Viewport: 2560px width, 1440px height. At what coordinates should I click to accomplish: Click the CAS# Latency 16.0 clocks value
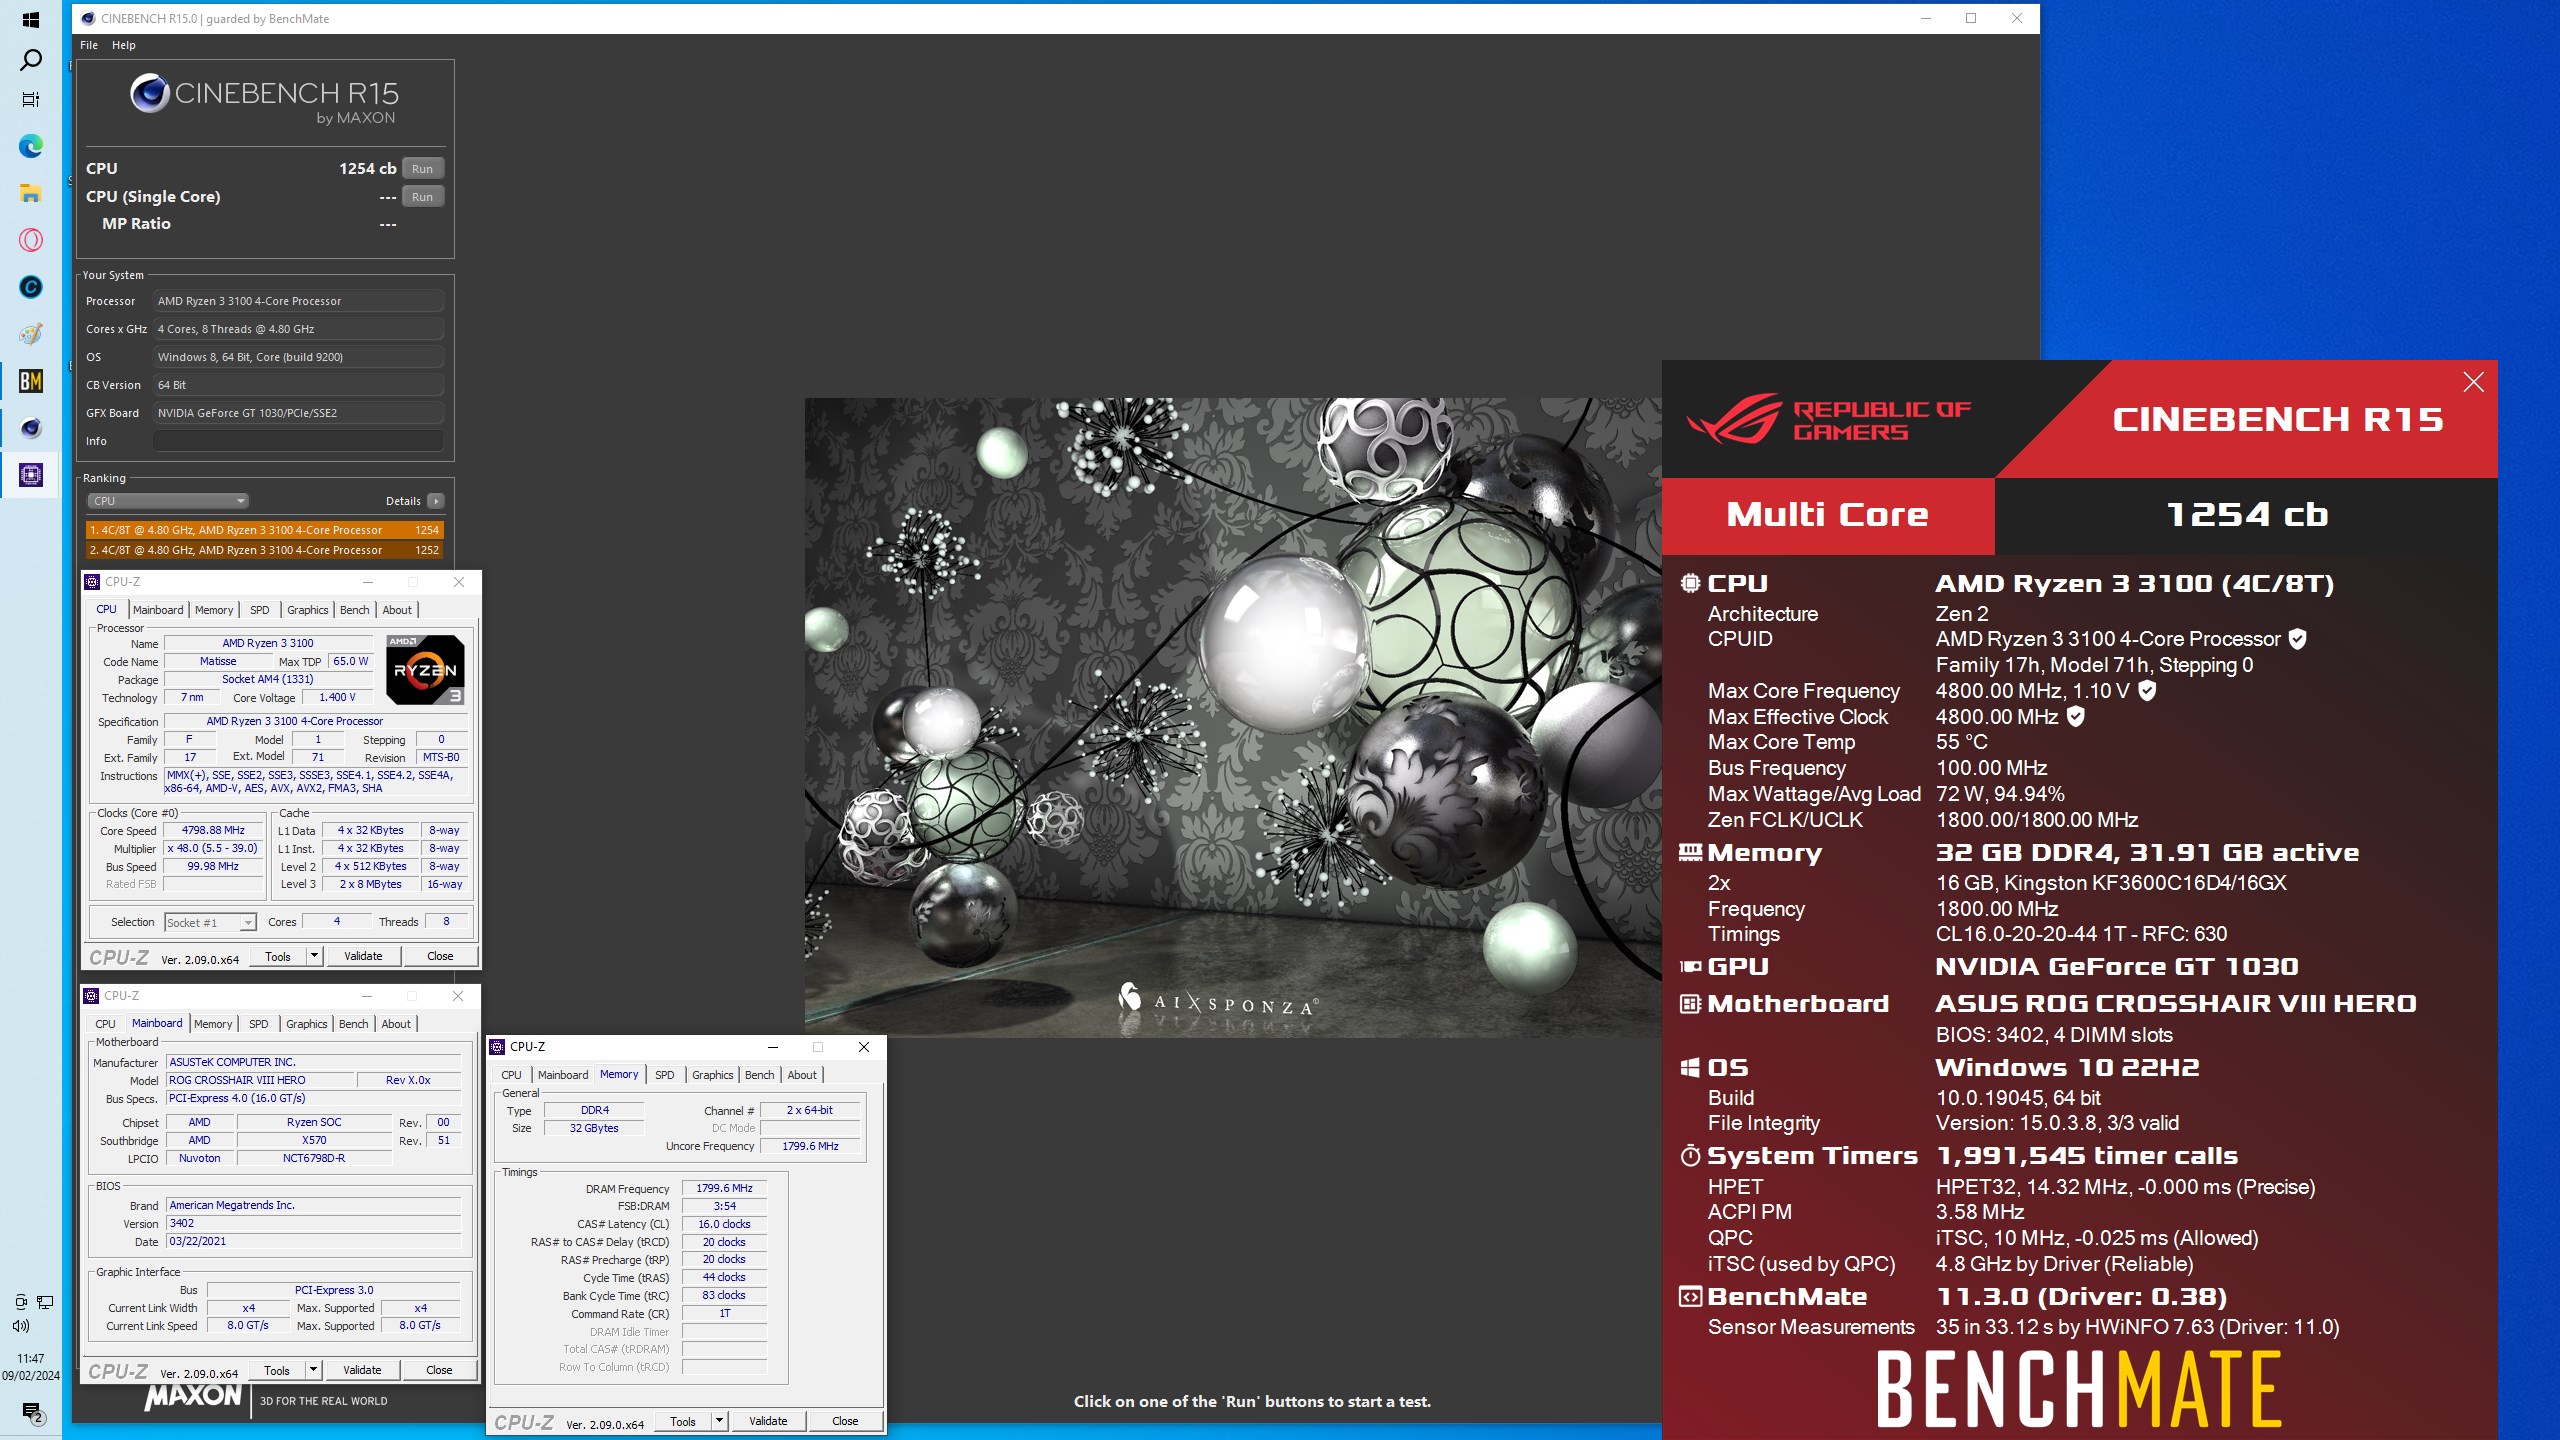pyautogui.click(x=724, y=1224)
